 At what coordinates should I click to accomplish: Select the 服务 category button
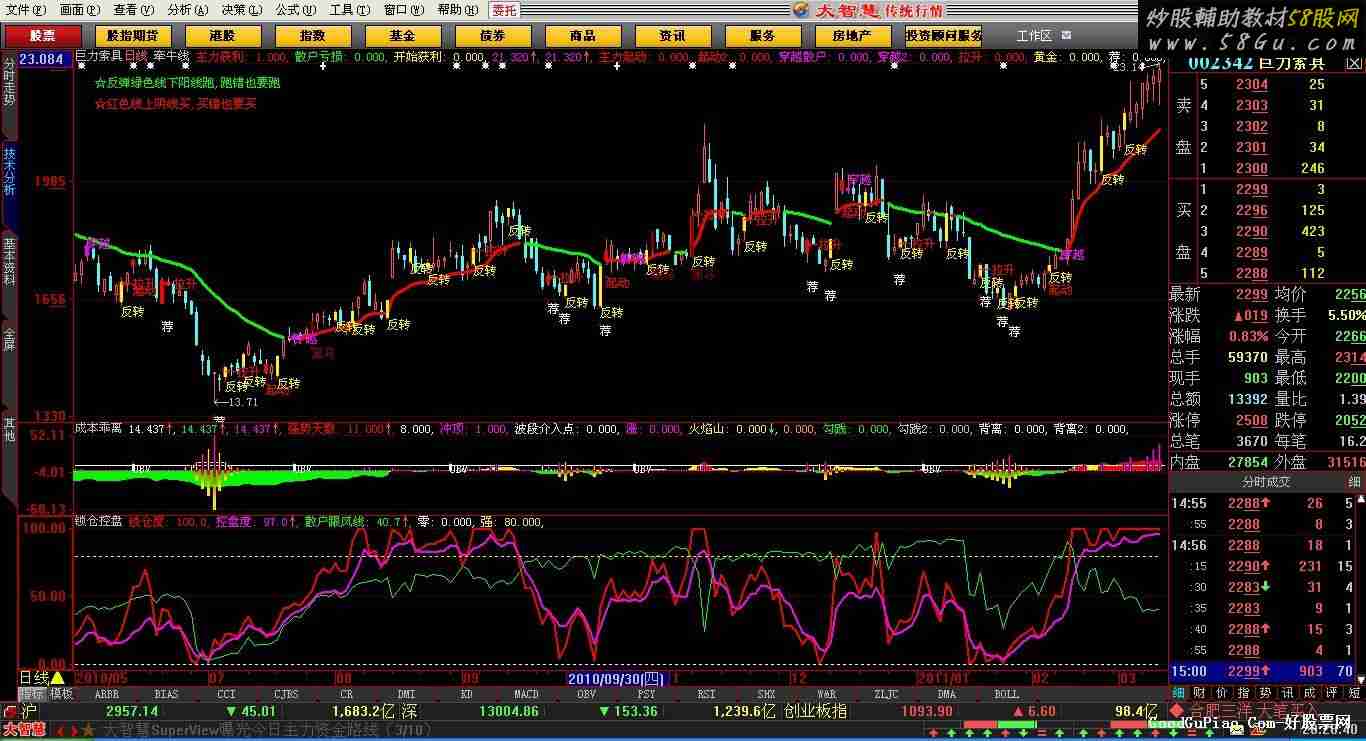tap(762, 35)
